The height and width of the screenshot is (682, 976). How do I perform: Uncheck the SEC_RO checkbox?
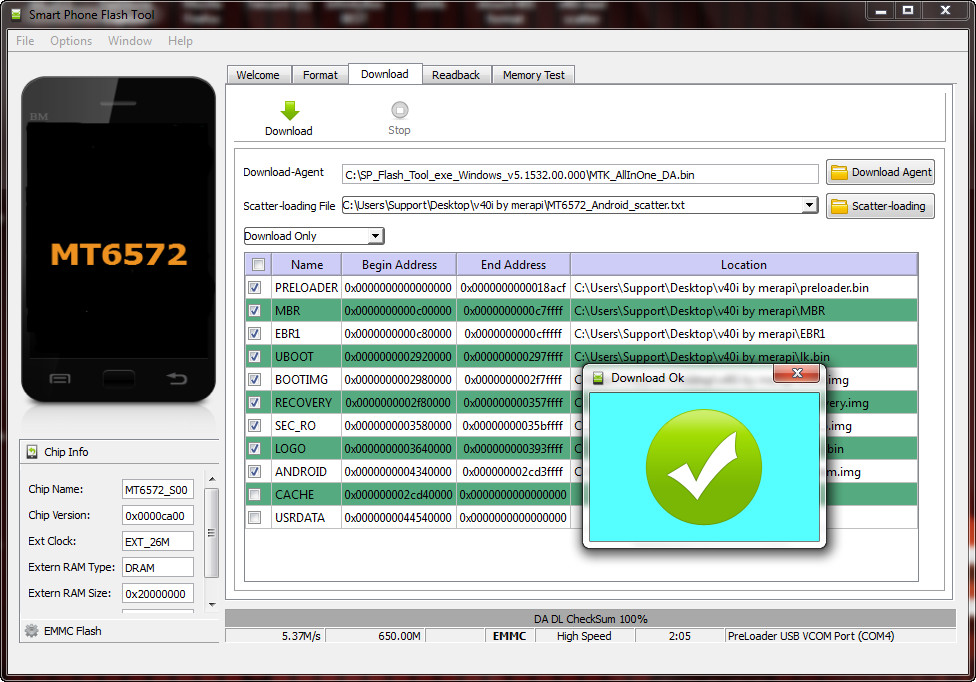coord(255,426)
